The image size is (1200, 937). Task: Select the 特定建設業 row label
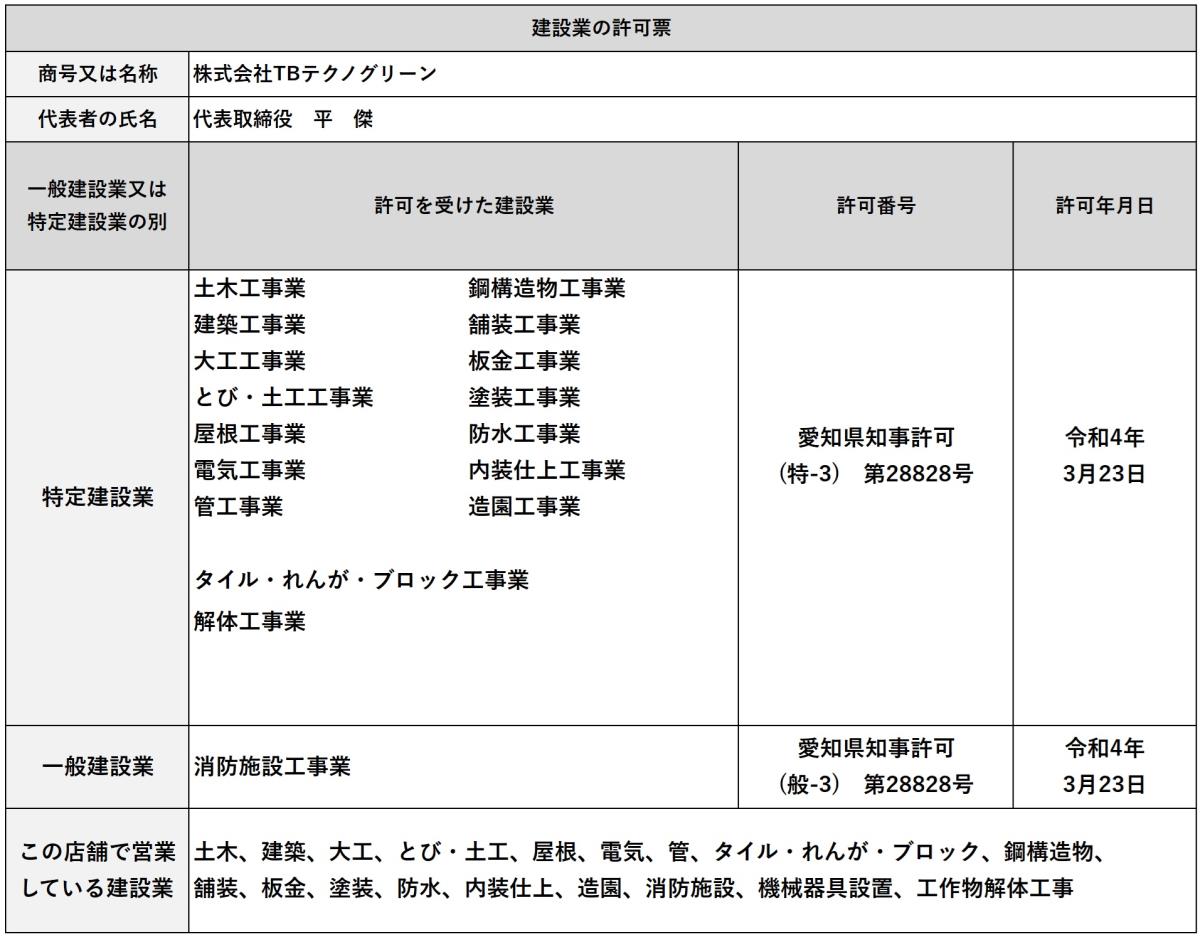coord(97,497)
